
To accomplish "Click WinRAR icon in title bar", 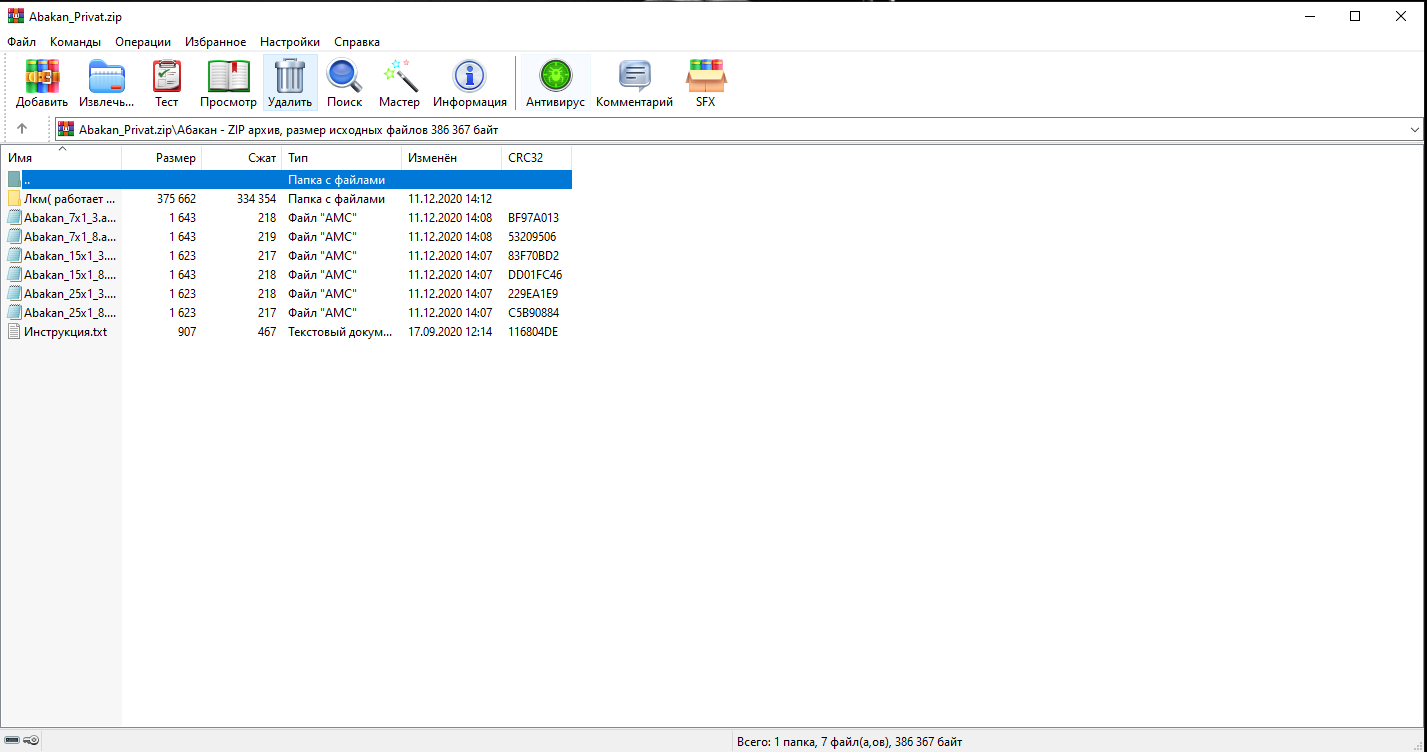I will click(x=15, y=16).
